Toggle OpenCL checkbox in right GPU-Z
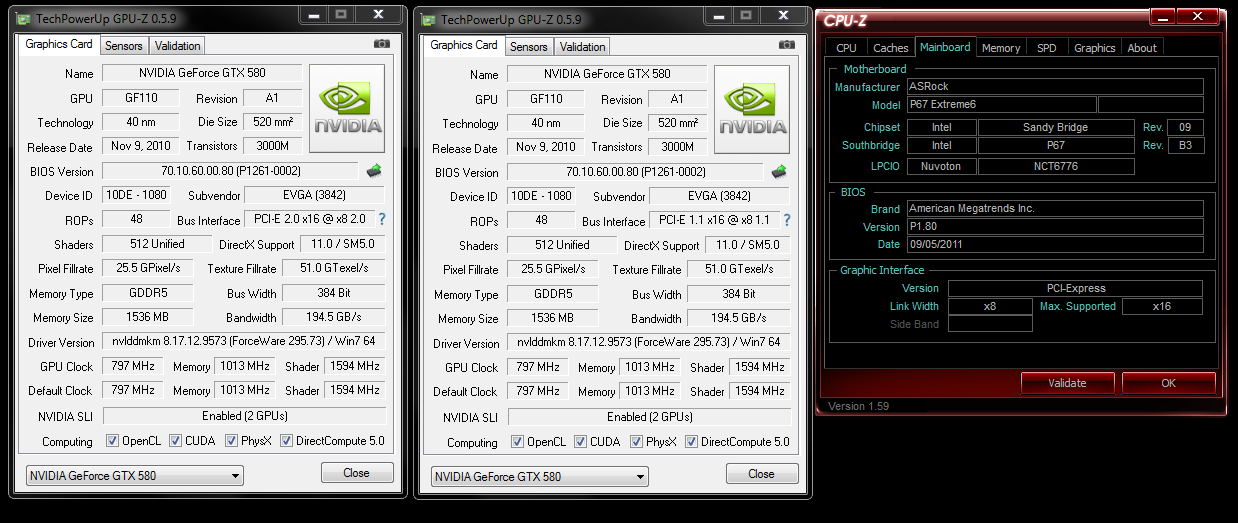The width and height of the screenshot is (1238, 523). (x=517, y=442)
